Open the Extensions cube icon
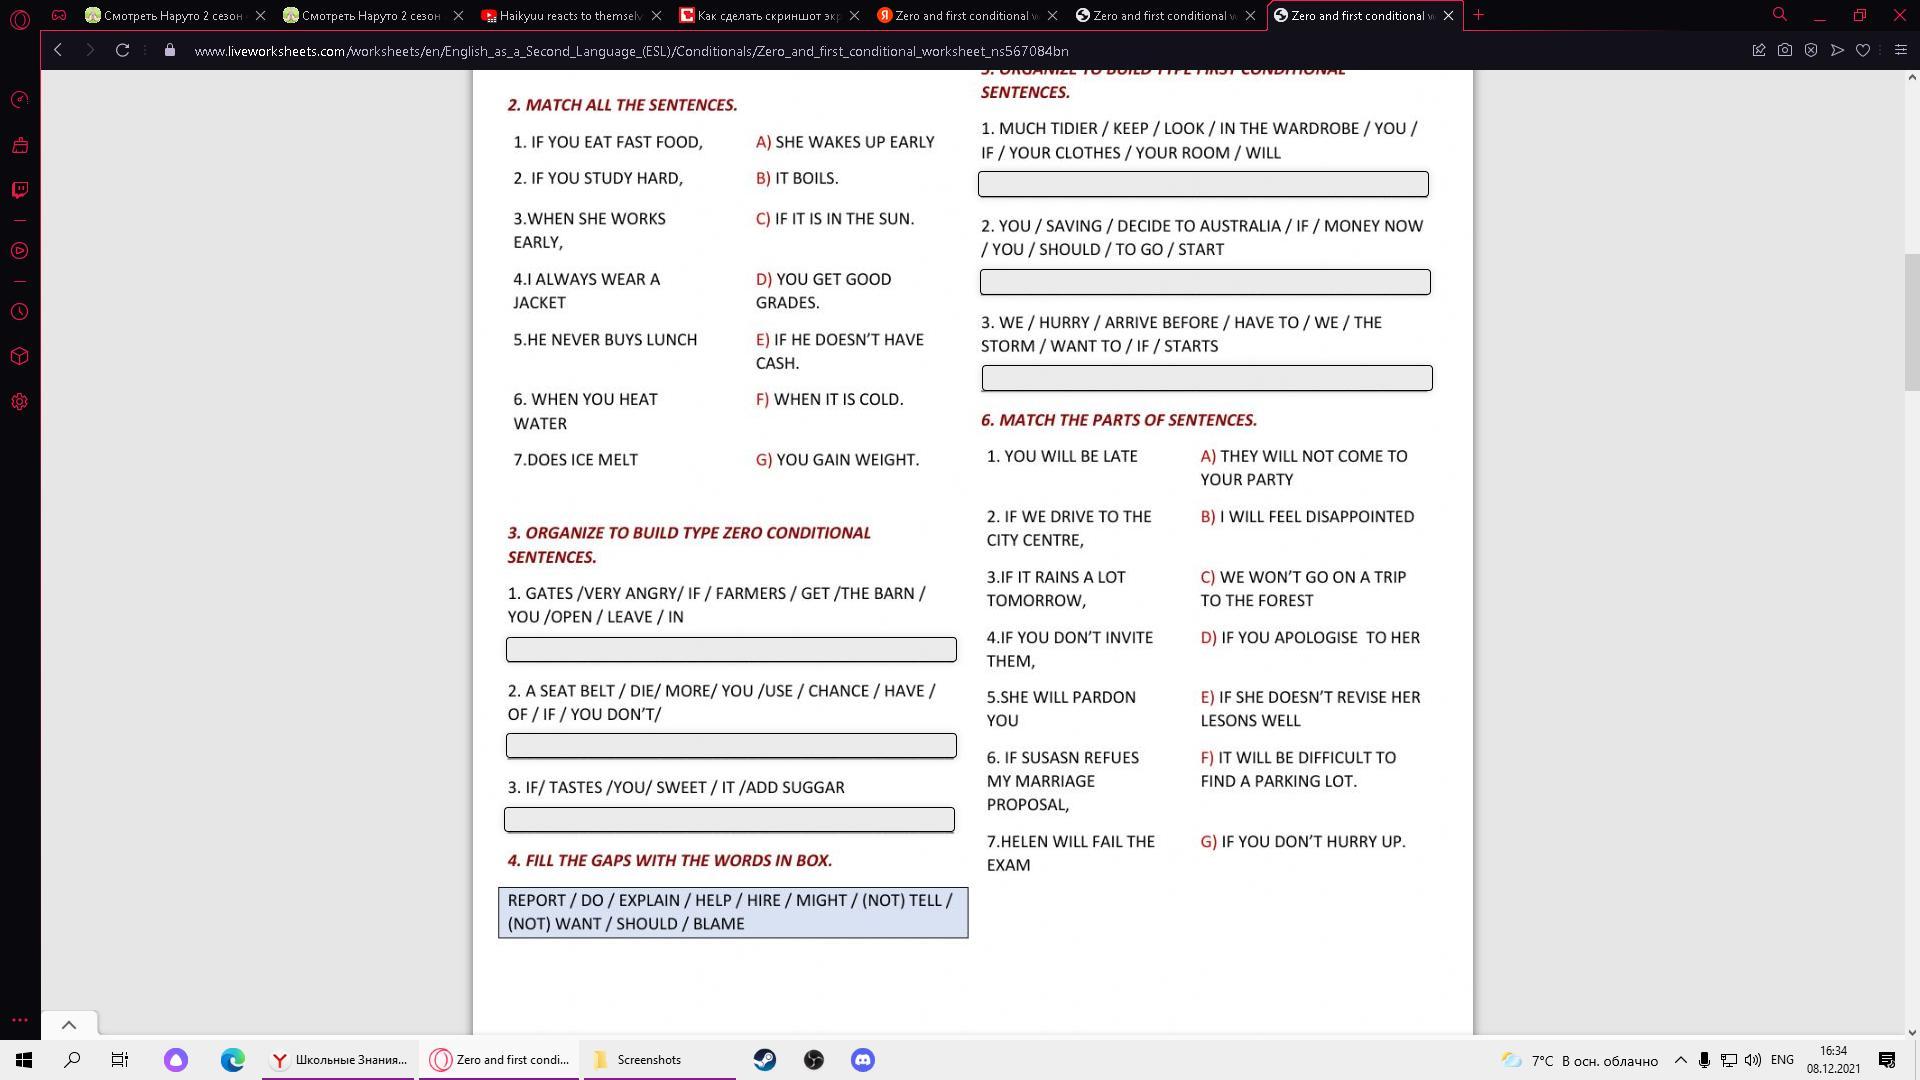Image resolution: width=1920 pixels, height=1080 pixels. (19, 357)
